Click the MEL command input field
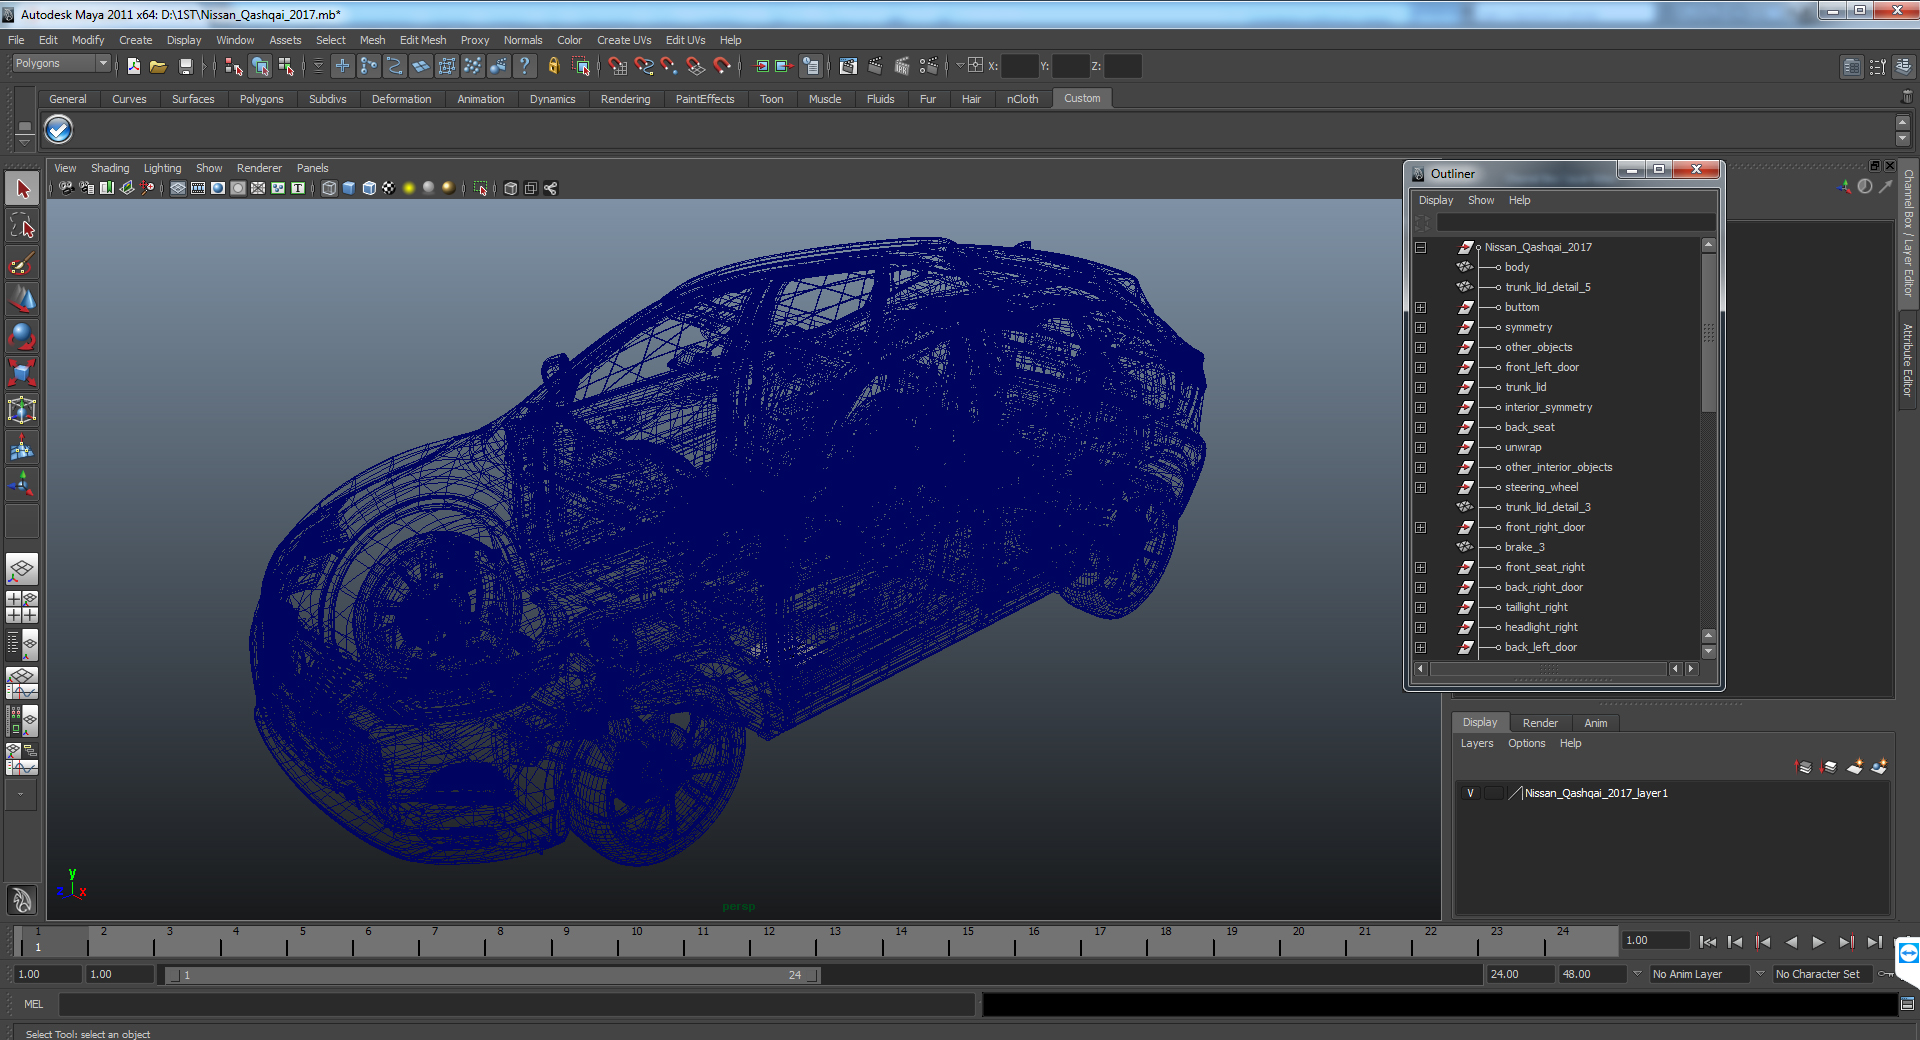 click(516, 1004)
